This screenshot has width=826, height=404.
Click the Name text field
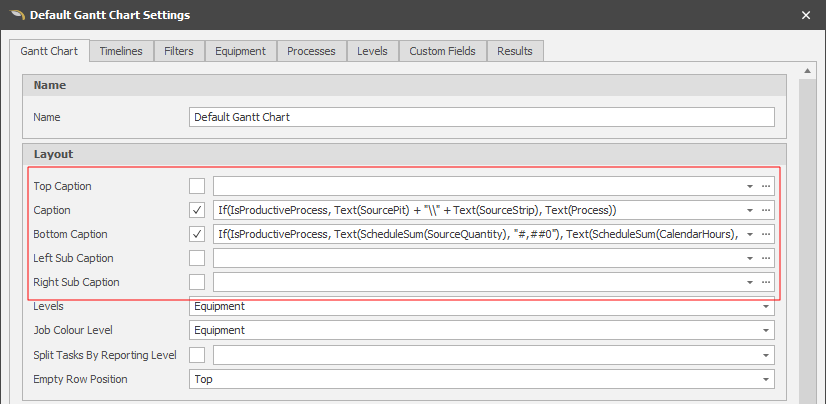click(481, 117)
